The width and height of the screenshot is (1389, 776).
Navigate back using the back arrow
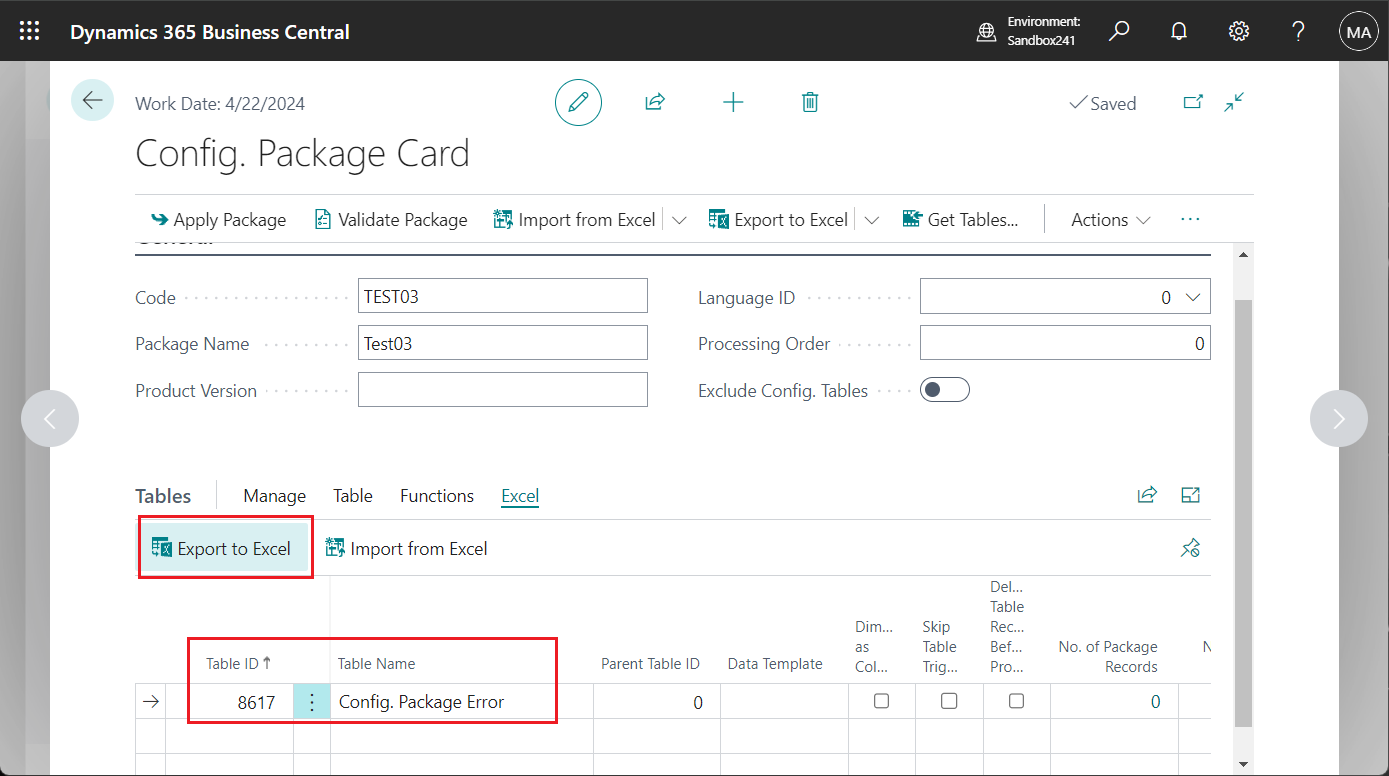point(92,101)
